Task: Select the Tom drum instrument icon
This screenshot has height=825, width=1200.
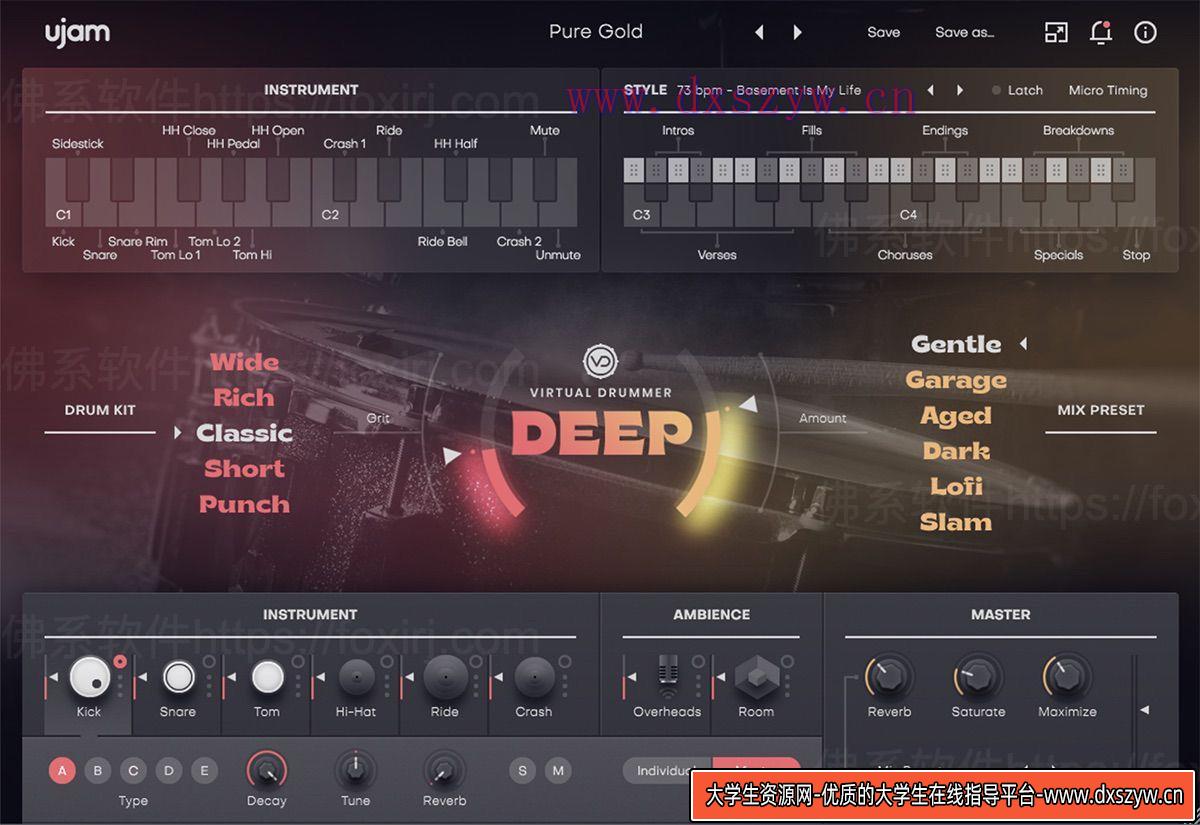Action: pos(267,677)
